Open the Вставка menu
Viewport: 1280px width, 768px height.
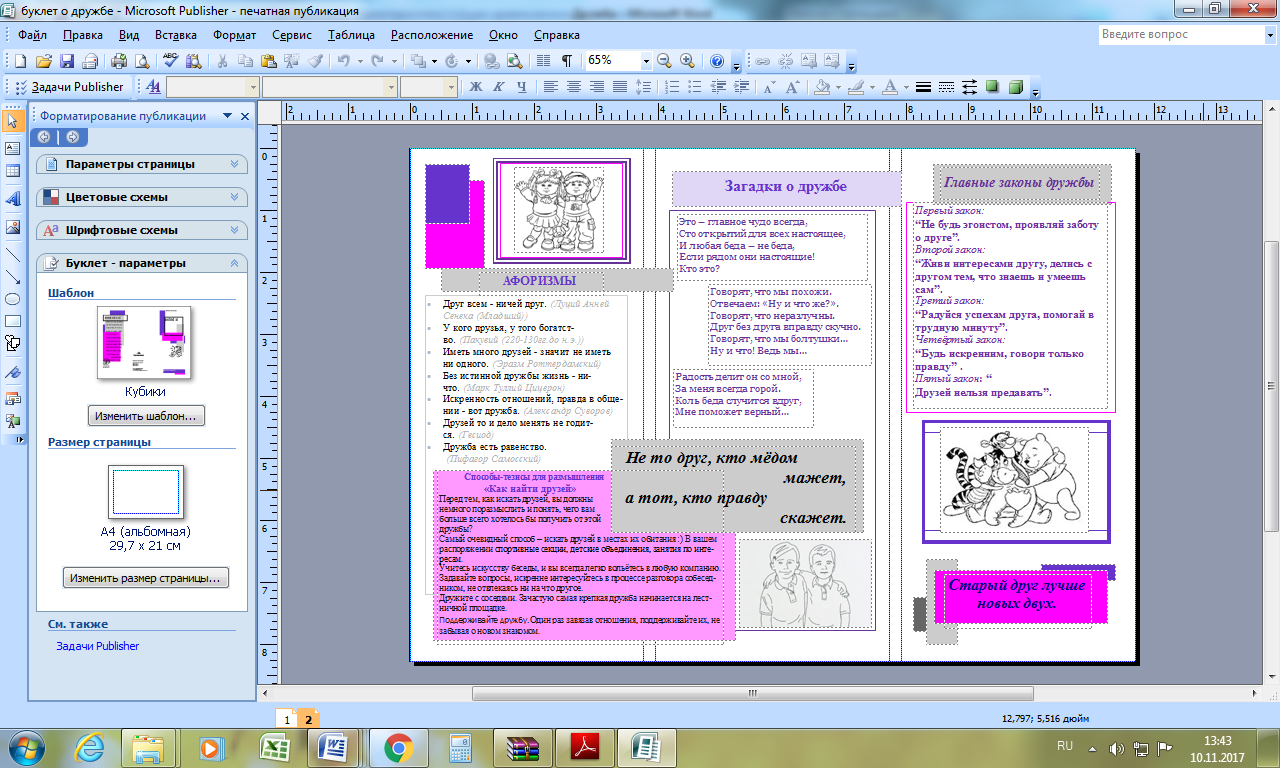(x=176, y=34)
